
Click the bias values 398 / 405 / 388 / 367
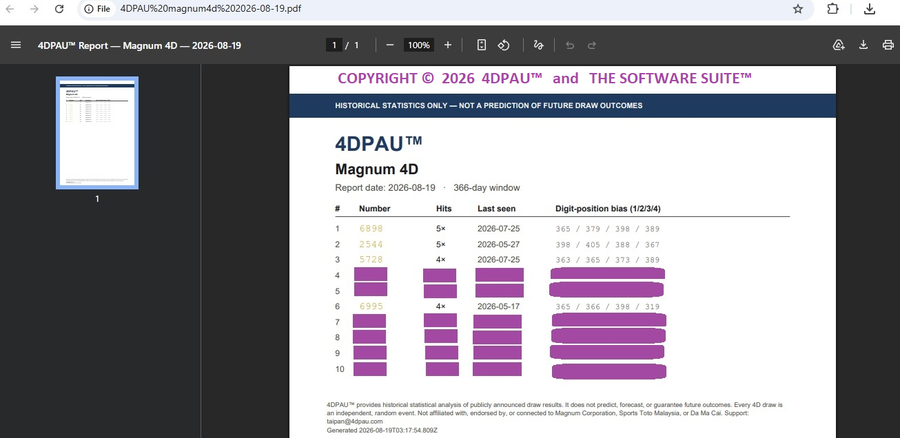click(x=607, y=245)
